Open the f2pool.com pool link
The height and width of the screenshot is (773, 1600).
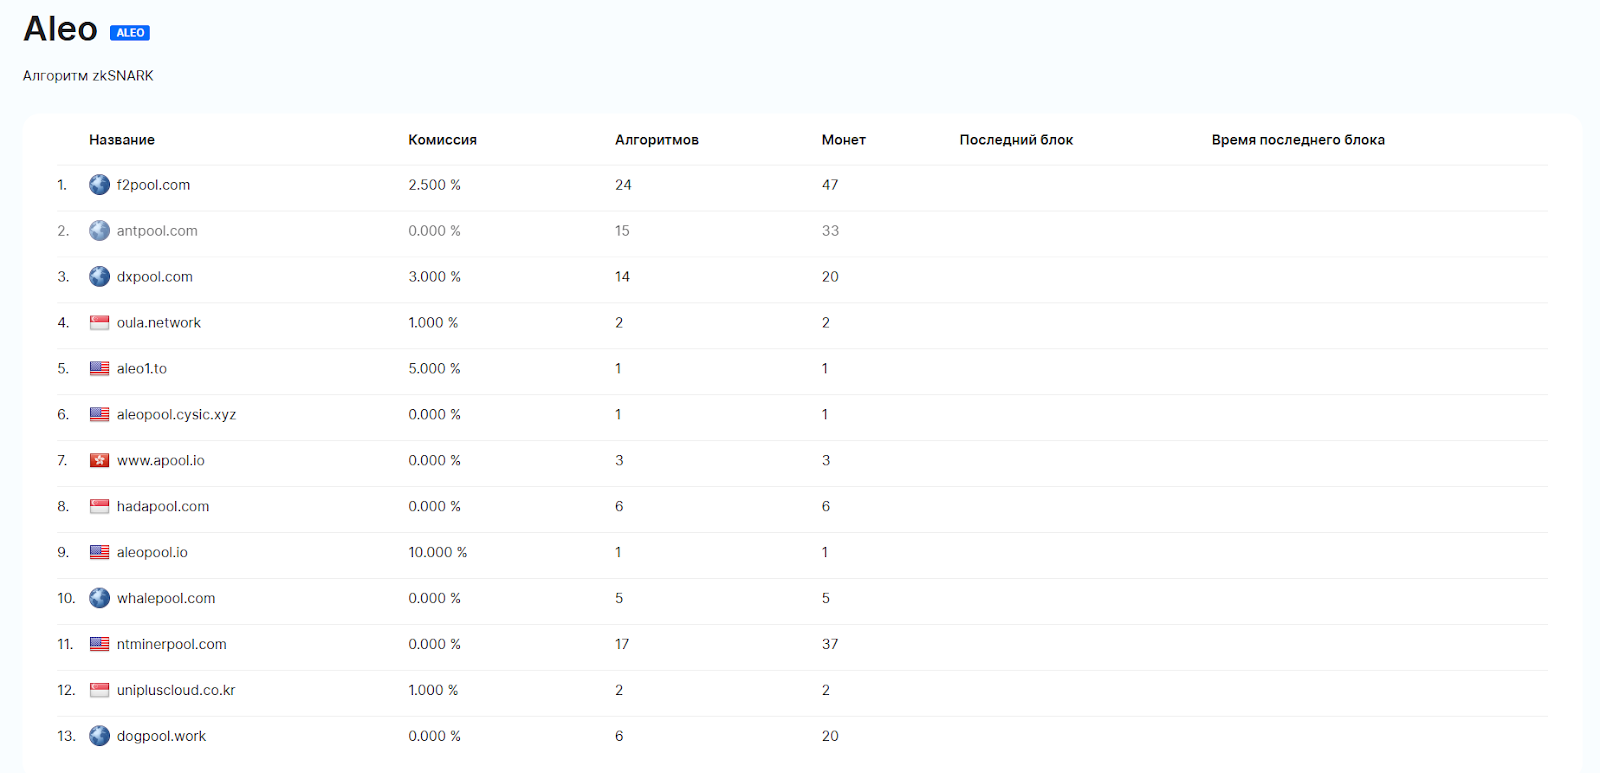[153, 185]
